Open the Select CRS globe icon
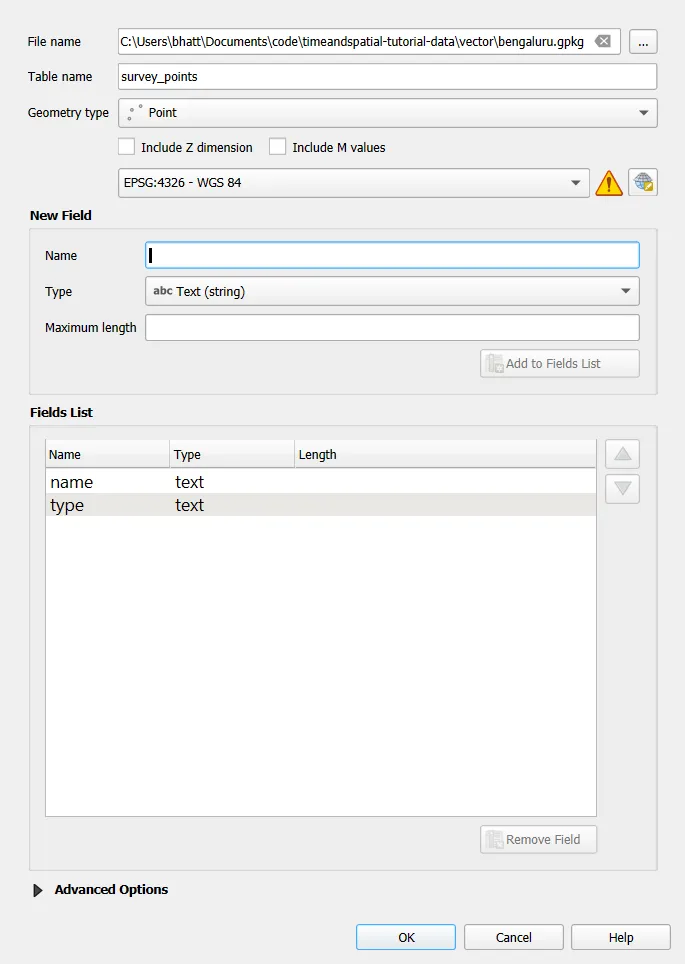Image resolution: width=685 pixels, height=964 pixels. [643, 183]
